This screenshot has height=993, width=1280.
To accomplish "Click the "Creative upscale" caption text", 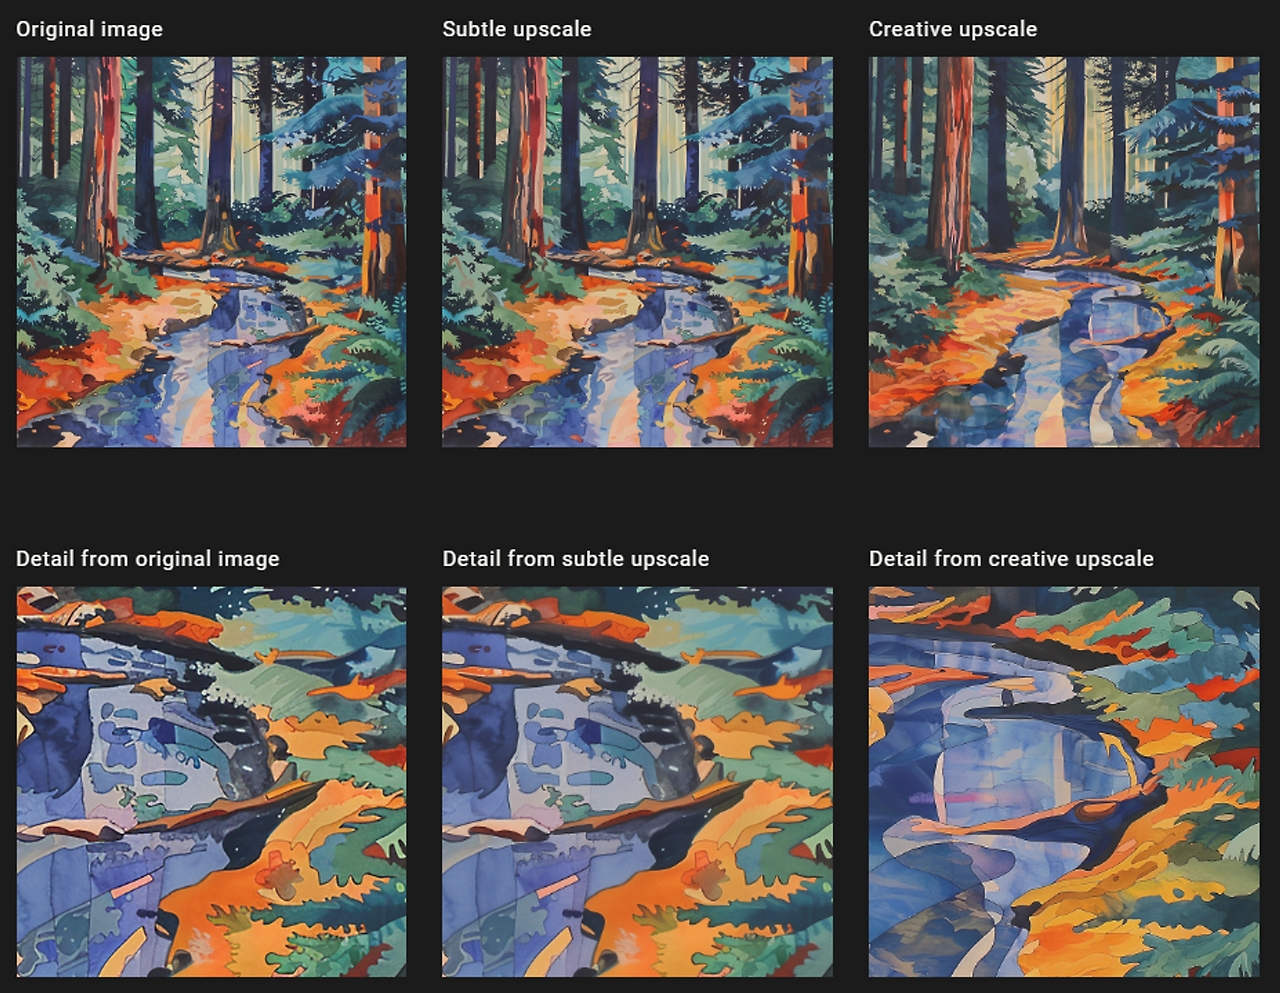I will tap(952, 29).
